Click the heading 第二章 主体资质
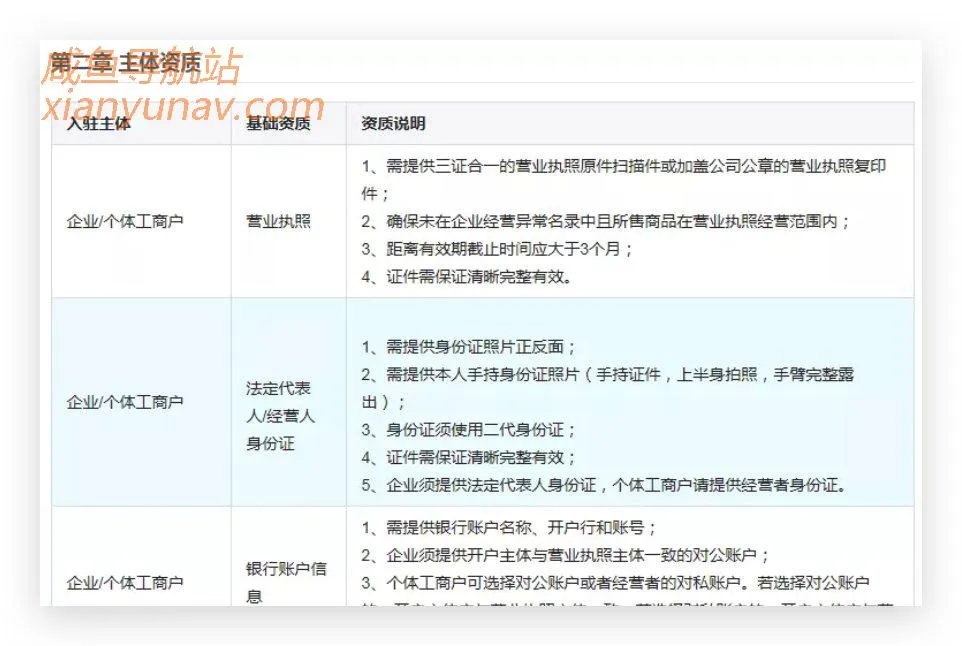 [120, 60]
